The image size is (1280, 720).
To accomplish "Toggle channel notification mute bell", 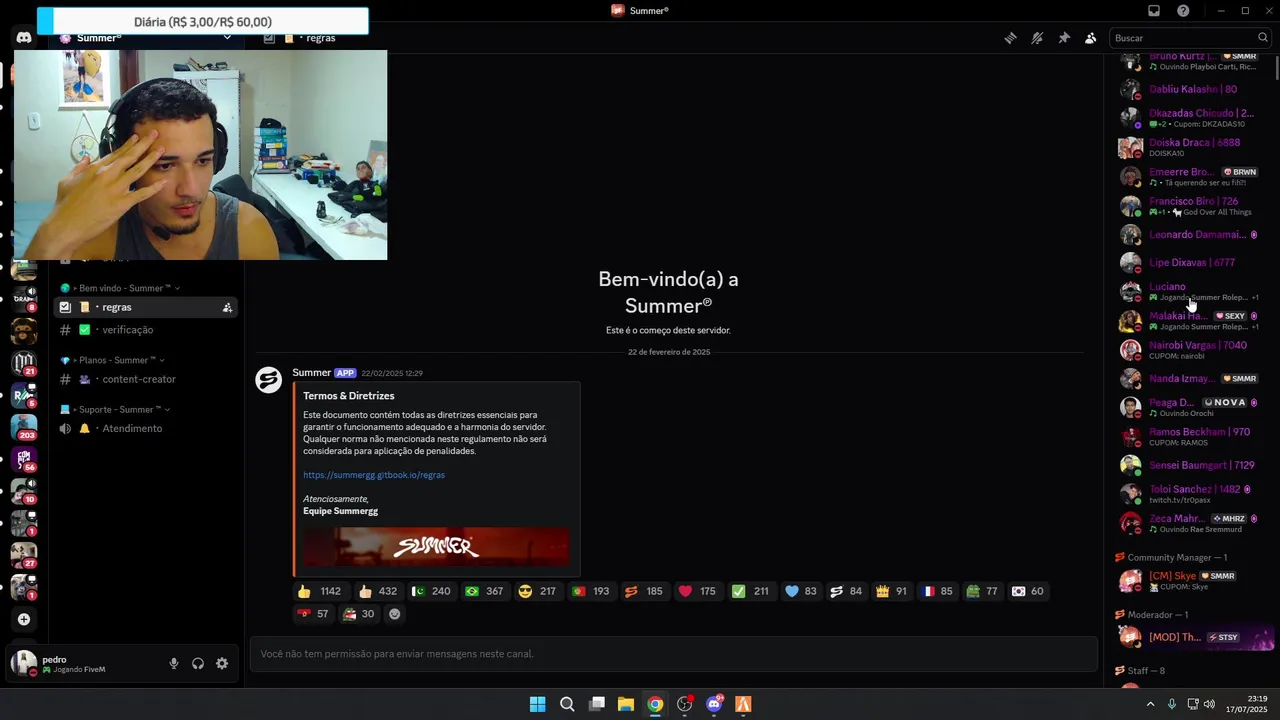I will point(1037,38).
